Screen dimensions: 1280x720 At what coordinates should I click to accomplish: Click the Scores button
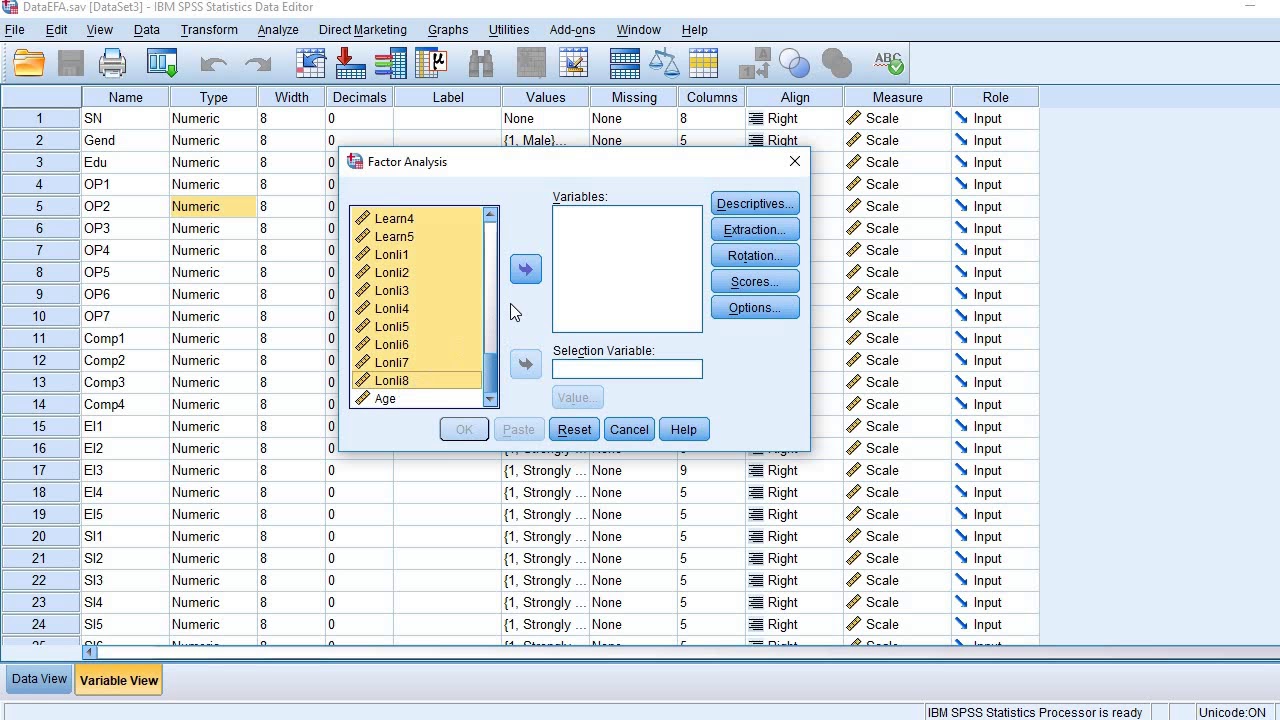(755, 282)
